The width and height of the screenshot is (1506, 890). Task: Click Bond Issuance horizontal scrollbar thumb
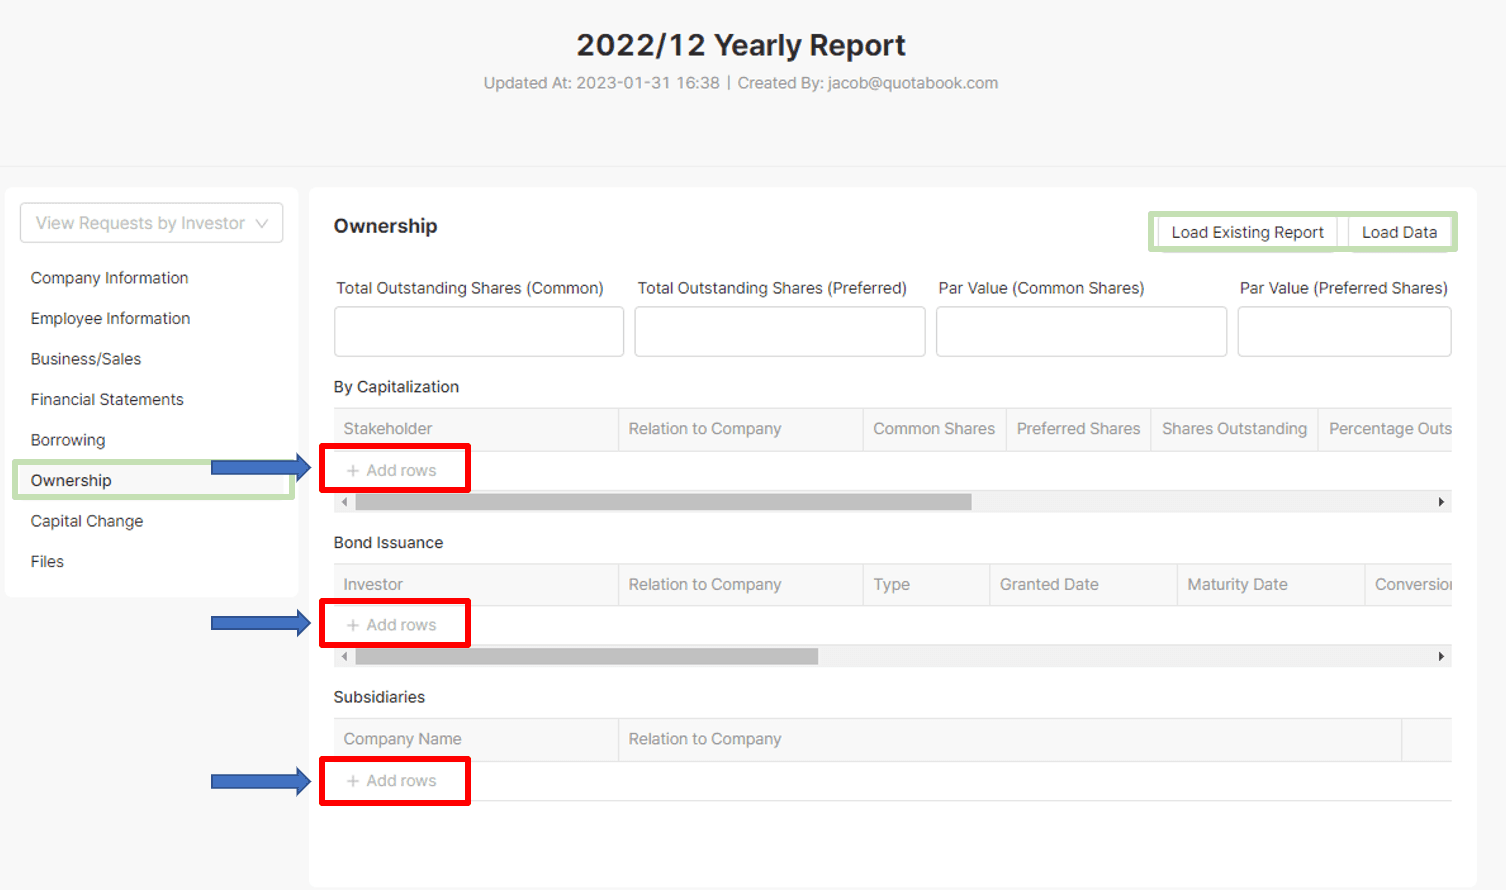(x=587, y=657)
